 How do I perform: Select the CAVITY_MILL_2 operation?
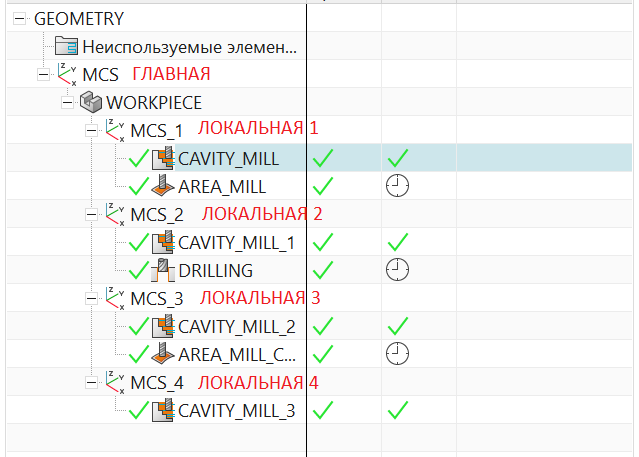pyautogui.click(x=236, y=326)
